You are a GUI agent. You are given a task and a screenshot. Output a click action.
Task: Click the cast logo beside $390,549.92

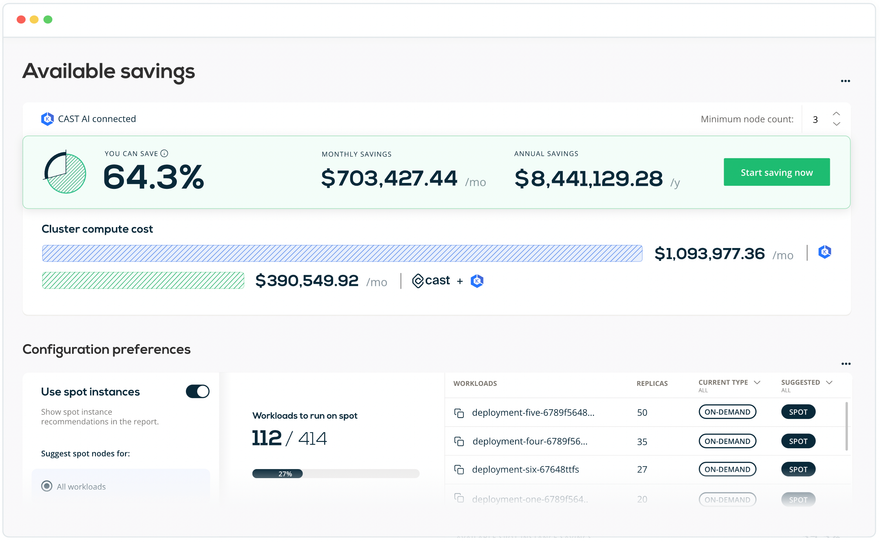[x=431, y=281]
